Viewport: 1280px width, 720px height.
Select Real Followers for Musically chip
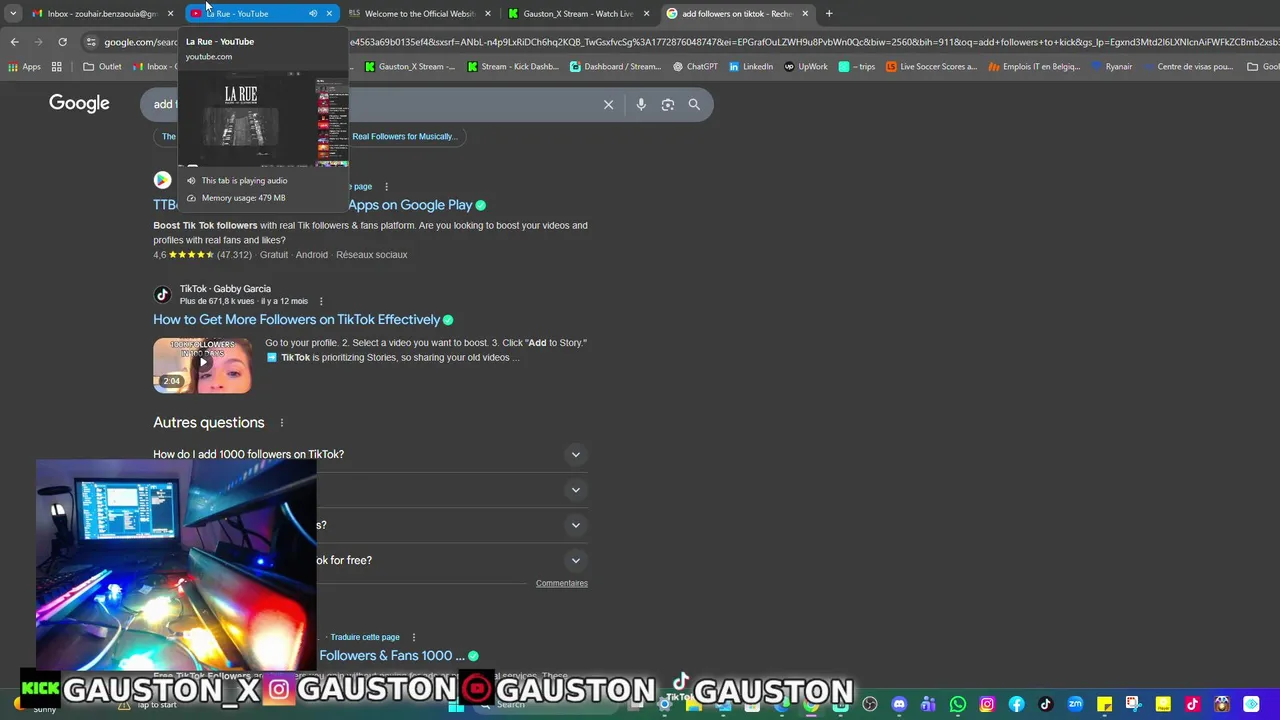(403, 136)
